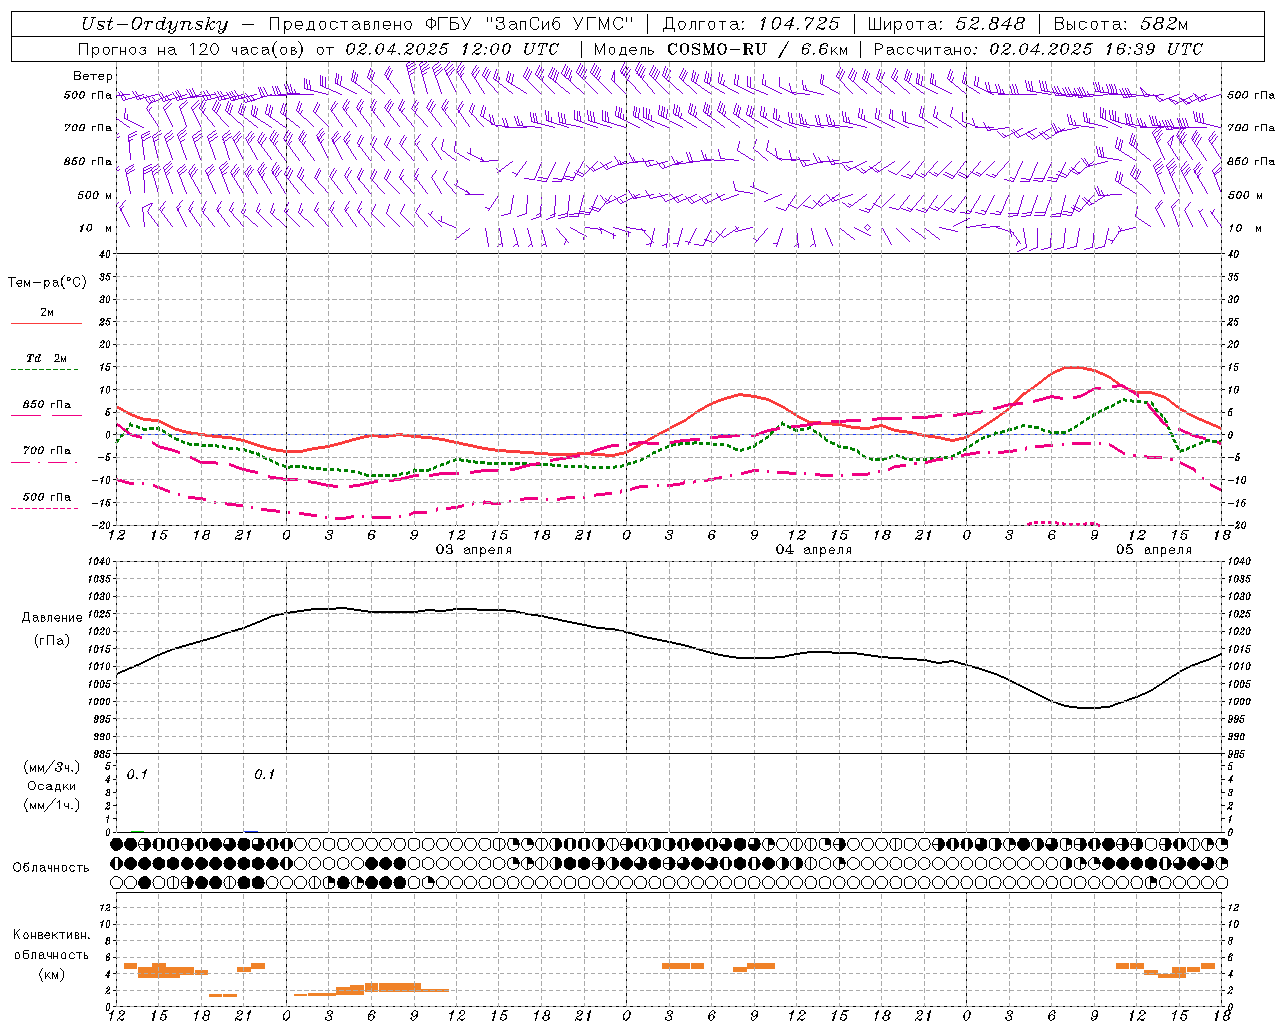Click the date label 03 апреля
The image size is (1280, 1024).
pos(474,550)
